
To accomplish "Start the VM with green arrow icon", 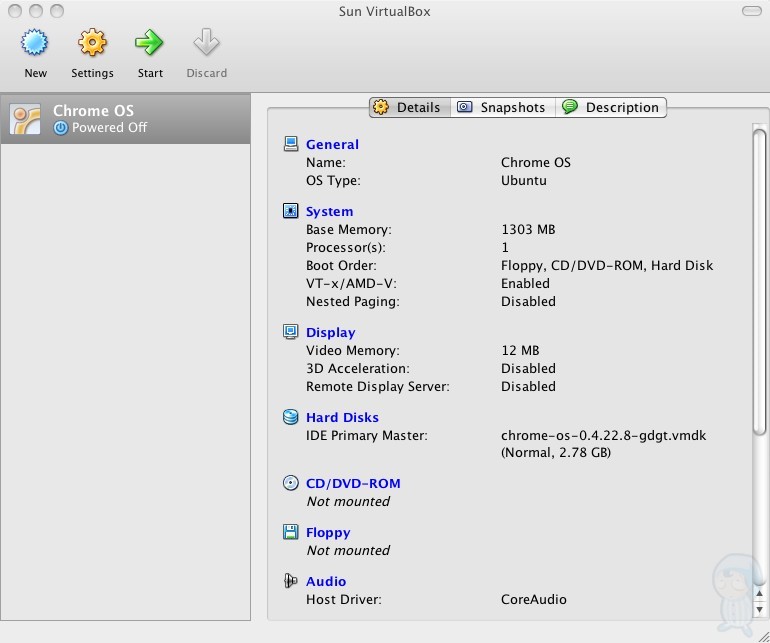I will pyautogui.click(x=150, y=43).
